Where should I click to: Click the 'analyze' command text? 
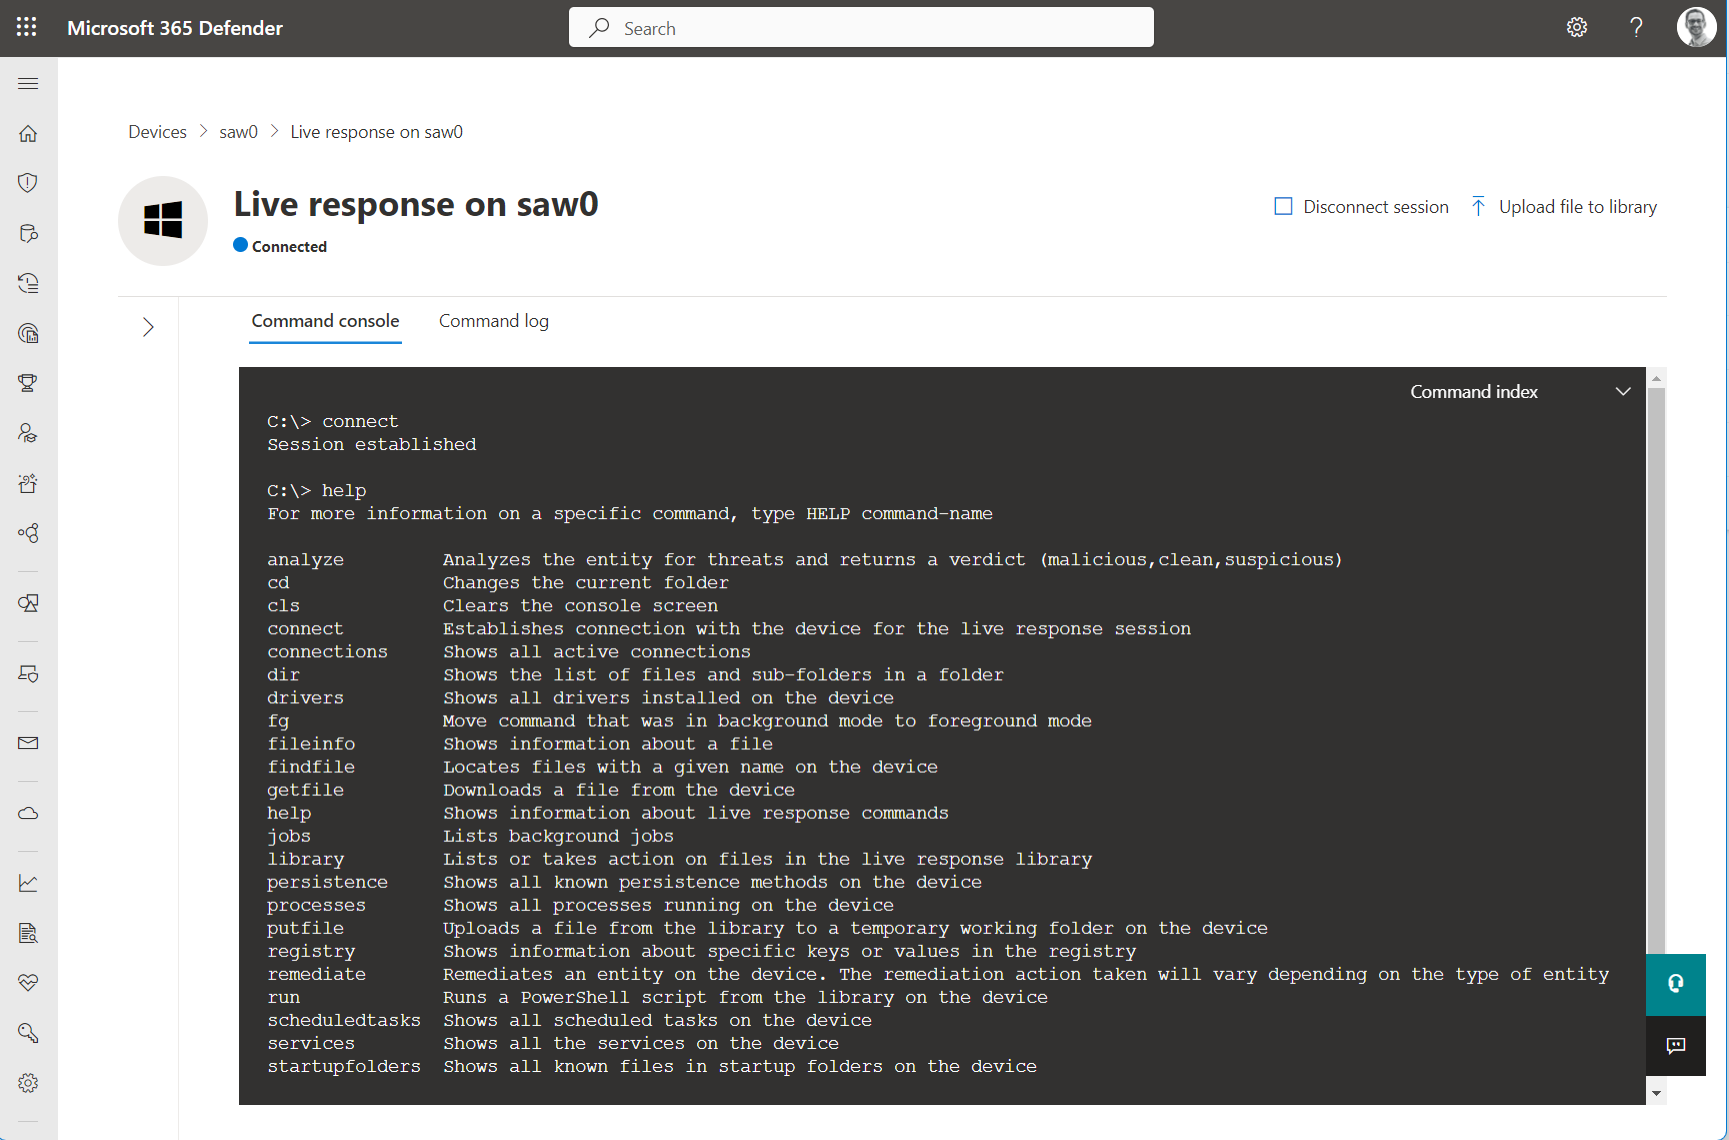coord(305,560)
